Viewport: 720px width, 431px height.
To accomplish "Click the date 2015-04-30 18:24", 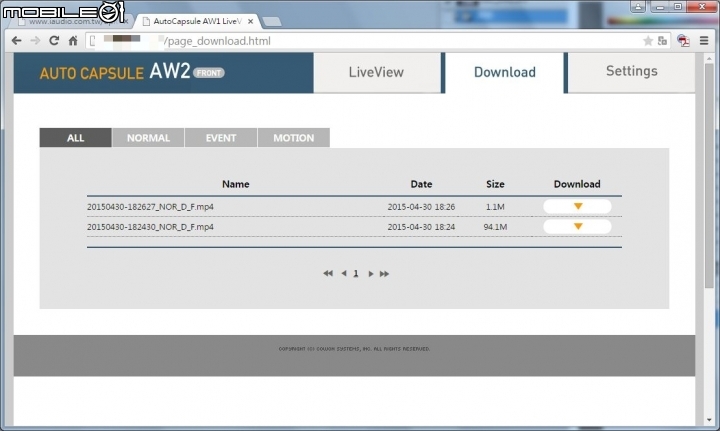I will click(x=421, y=227).
